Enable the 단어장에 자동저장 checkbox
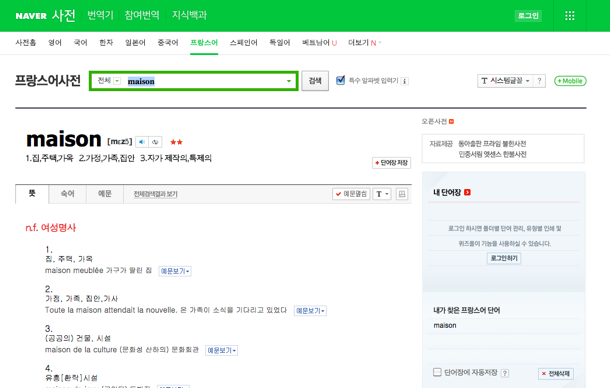The width and height of the screenshot is (610, 388). (437, 372)
